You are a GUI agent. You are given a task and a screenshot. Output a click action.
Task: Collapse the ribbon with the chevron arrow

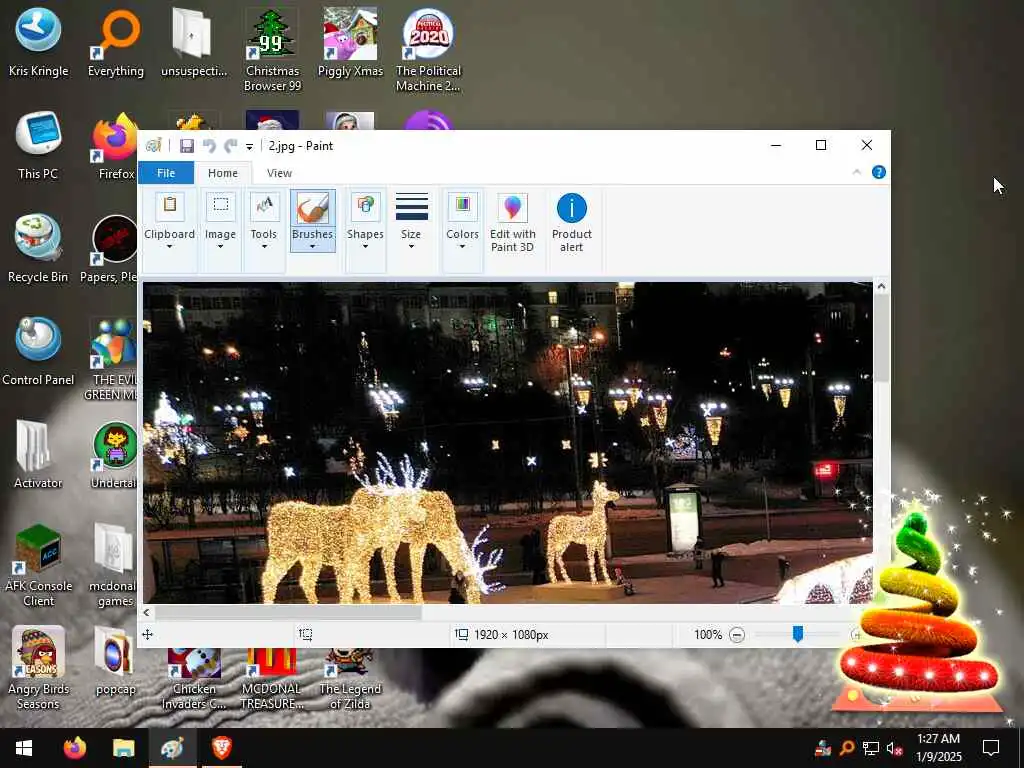point(857,172)
